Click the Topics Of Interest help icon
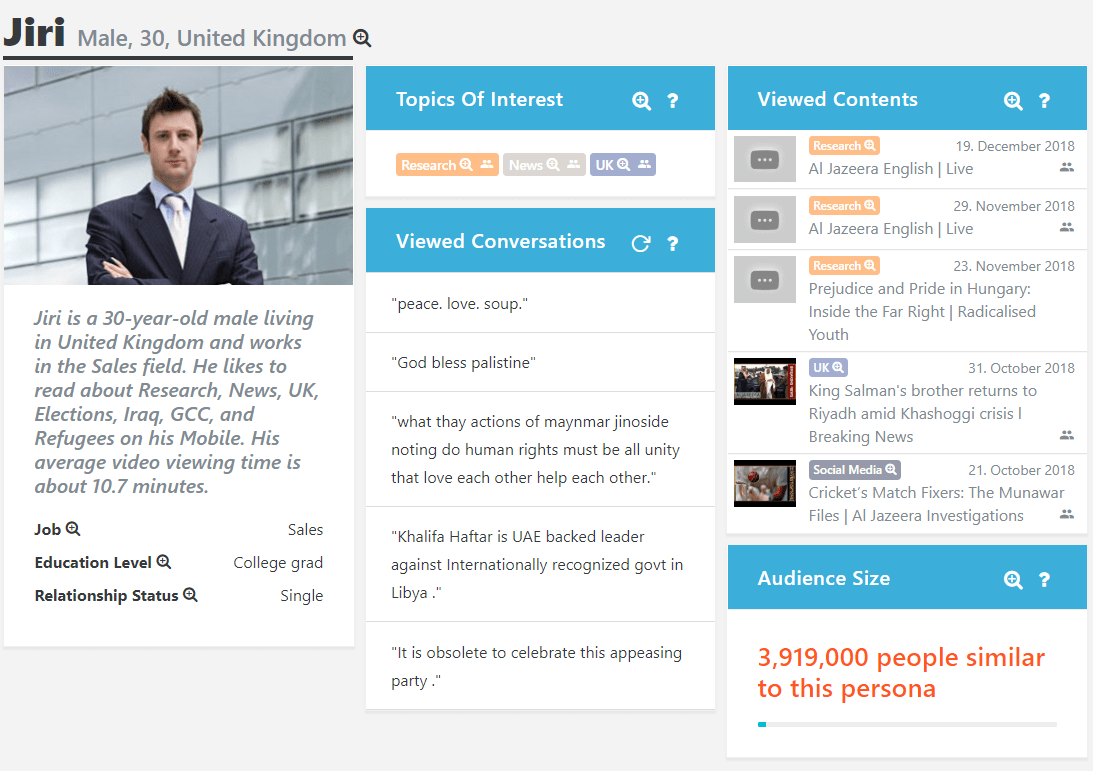Image resolution: width=1093 pixels, height=771 pixels. pyautogui.click(x=673, y=100)
